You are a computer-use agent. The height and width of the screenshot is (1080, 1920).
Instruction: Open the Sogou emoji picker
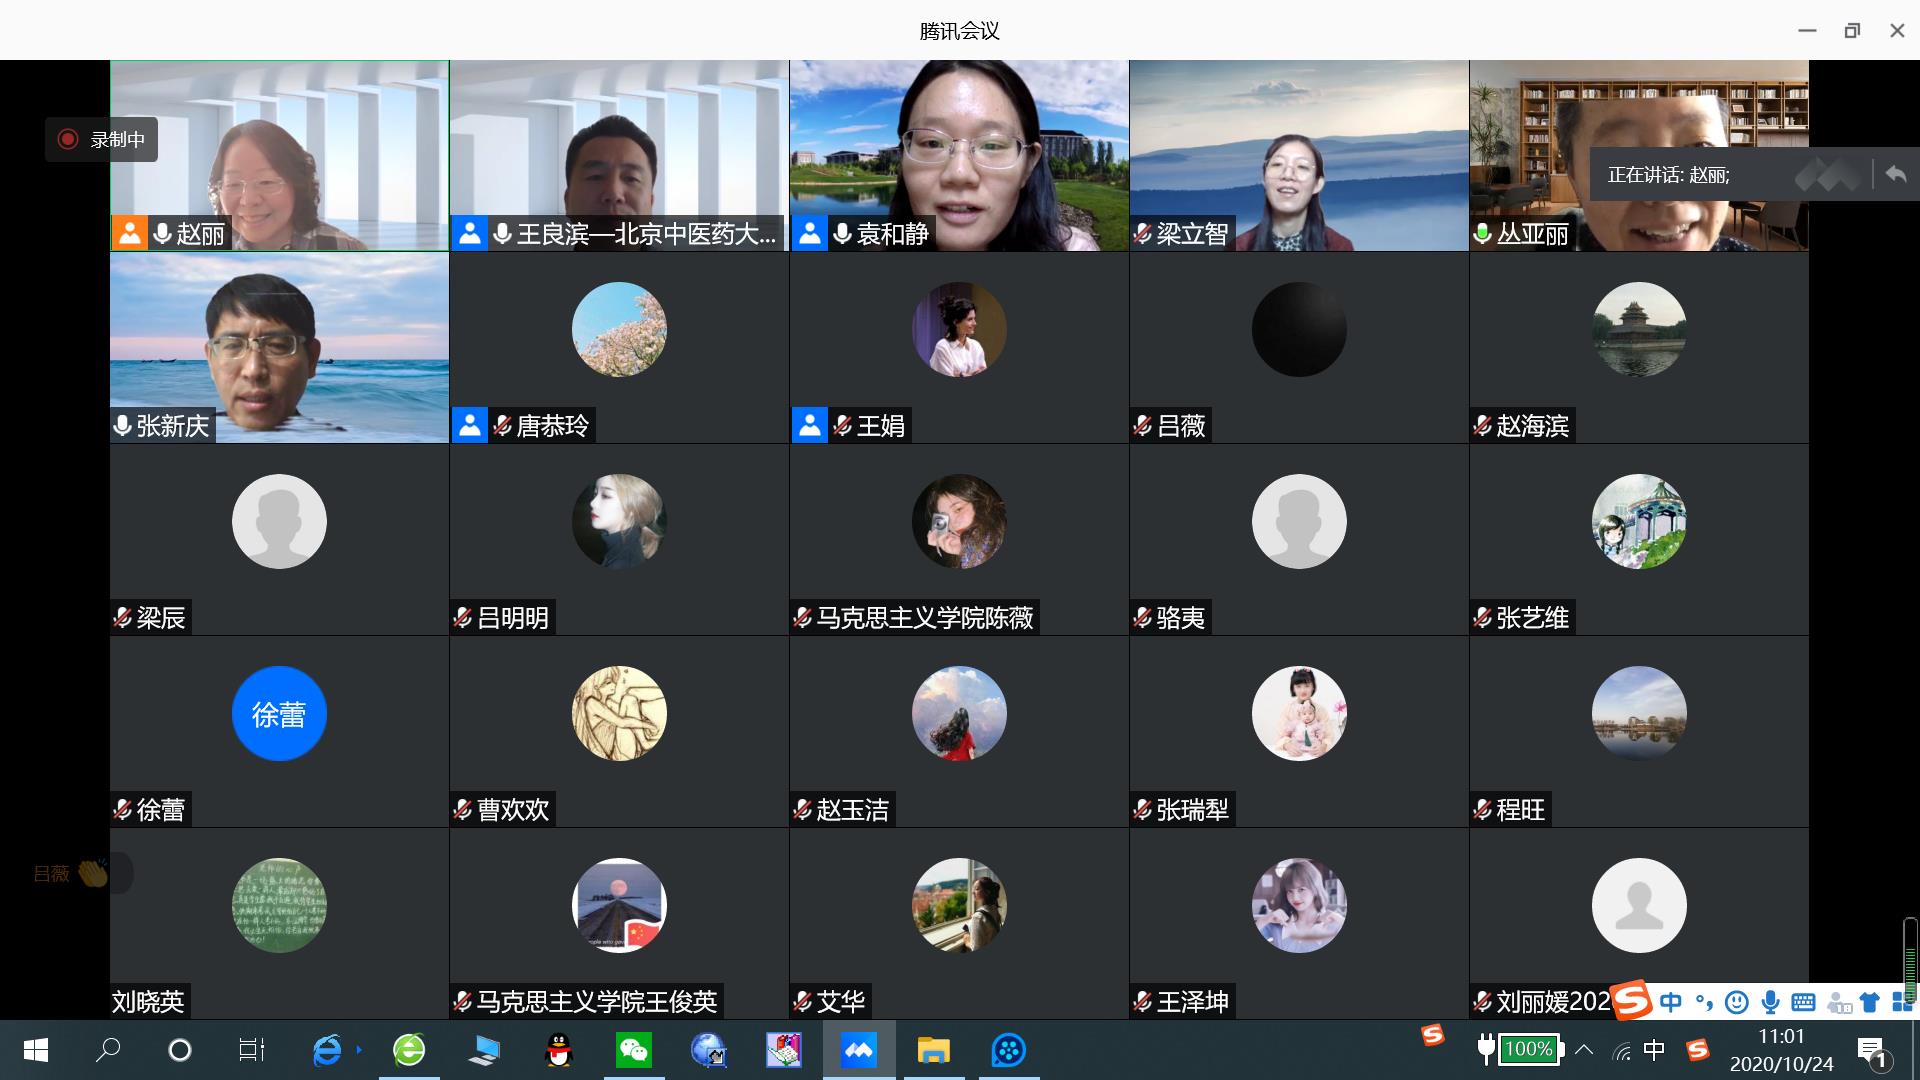pyautogui.click(x=1737, y=1001)
